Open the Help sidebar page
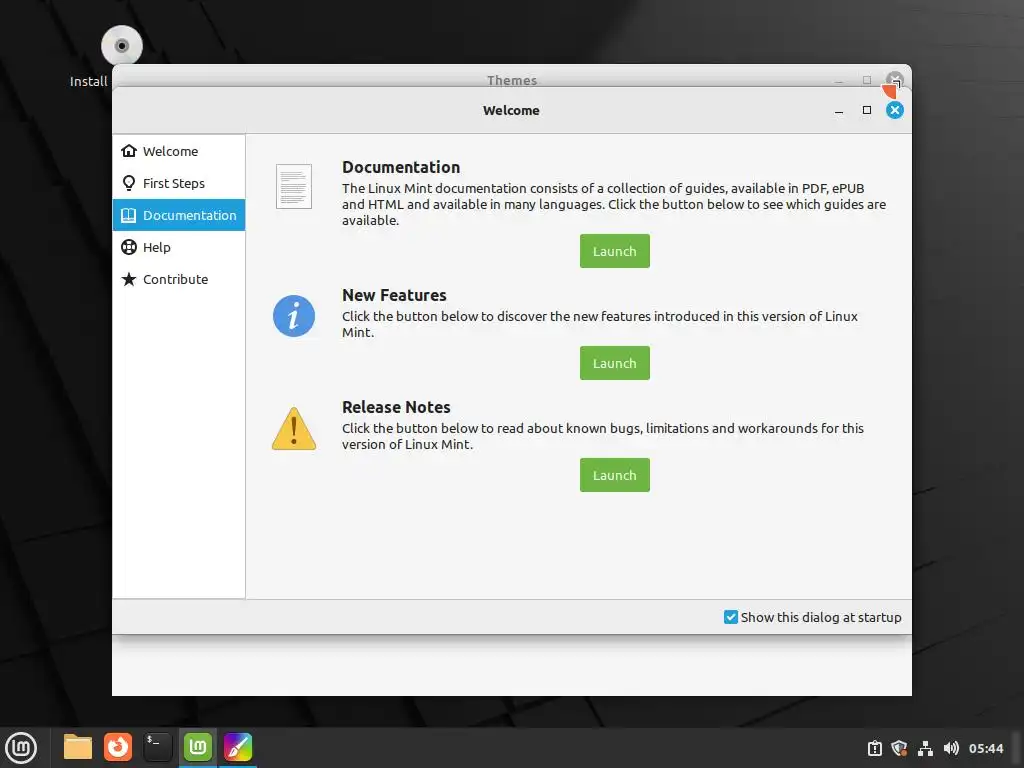The image size is (1024, 768). point(179,248)
